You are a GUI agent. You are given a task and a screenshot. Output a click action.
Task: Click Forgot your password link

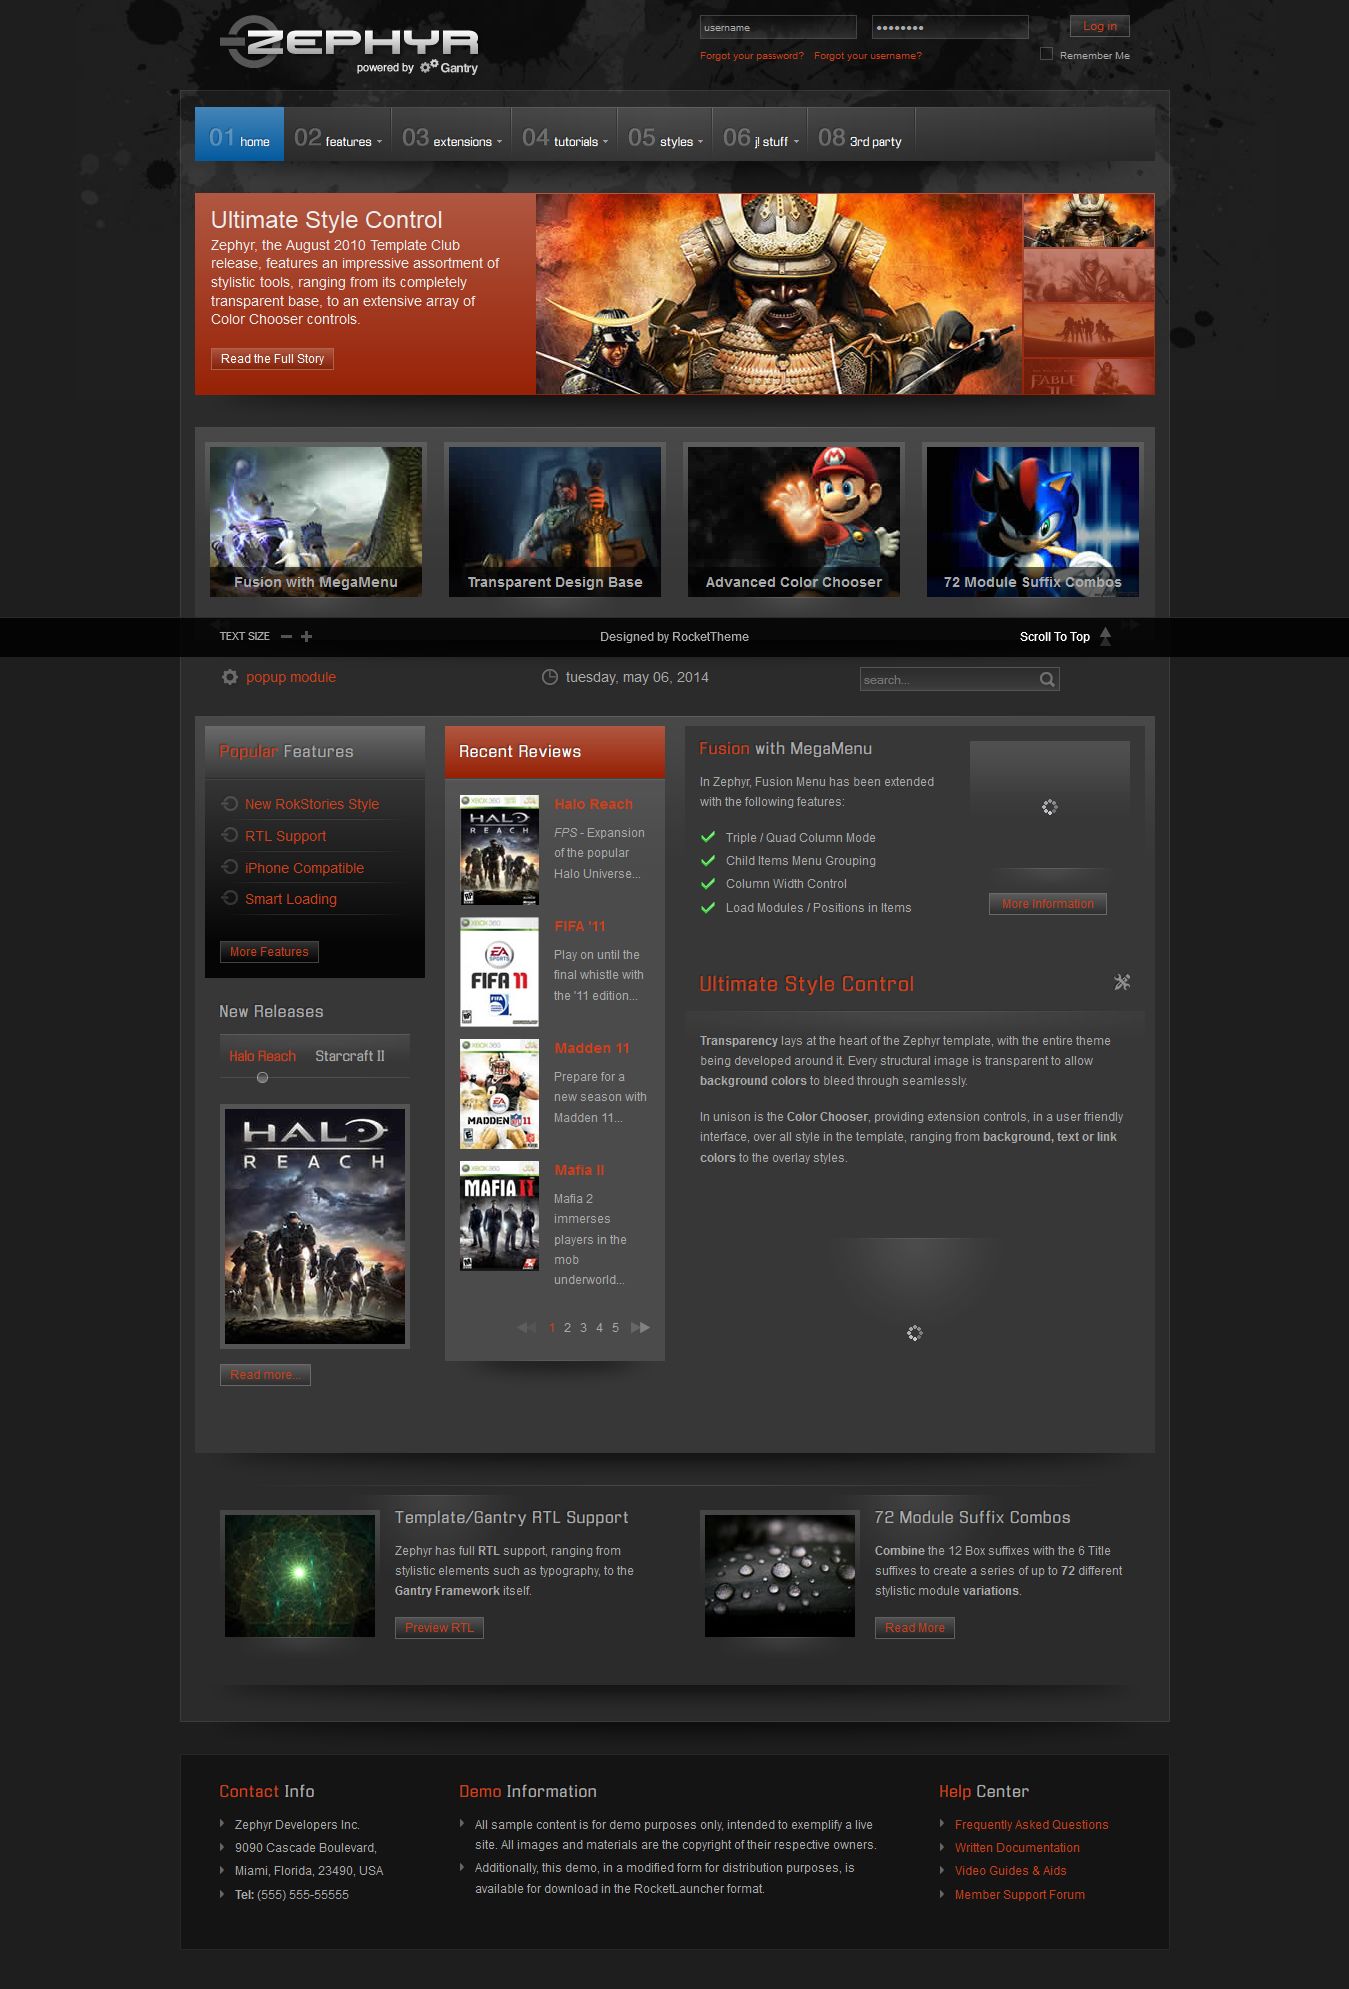(752, 56)
